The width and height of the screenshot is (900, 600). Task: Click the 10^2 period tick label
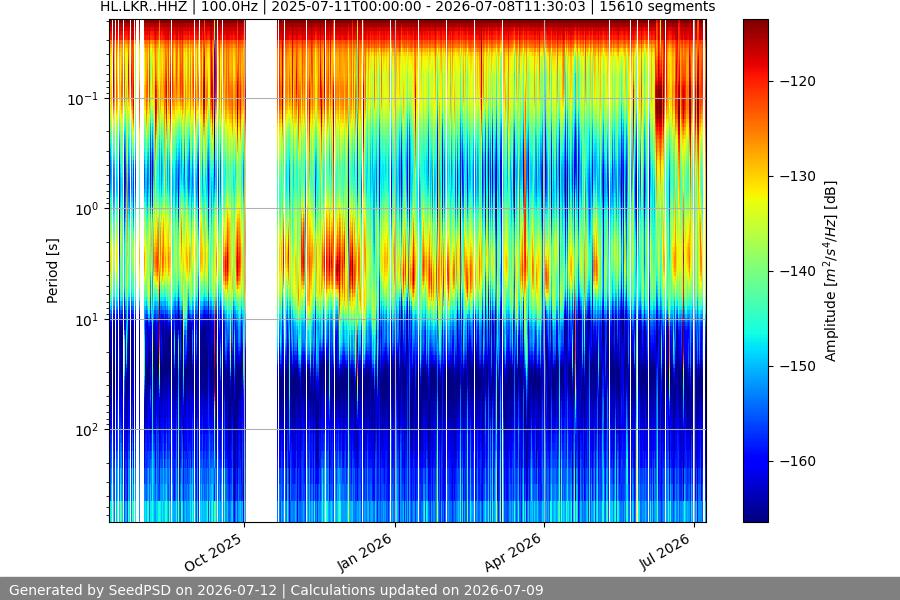86,430
